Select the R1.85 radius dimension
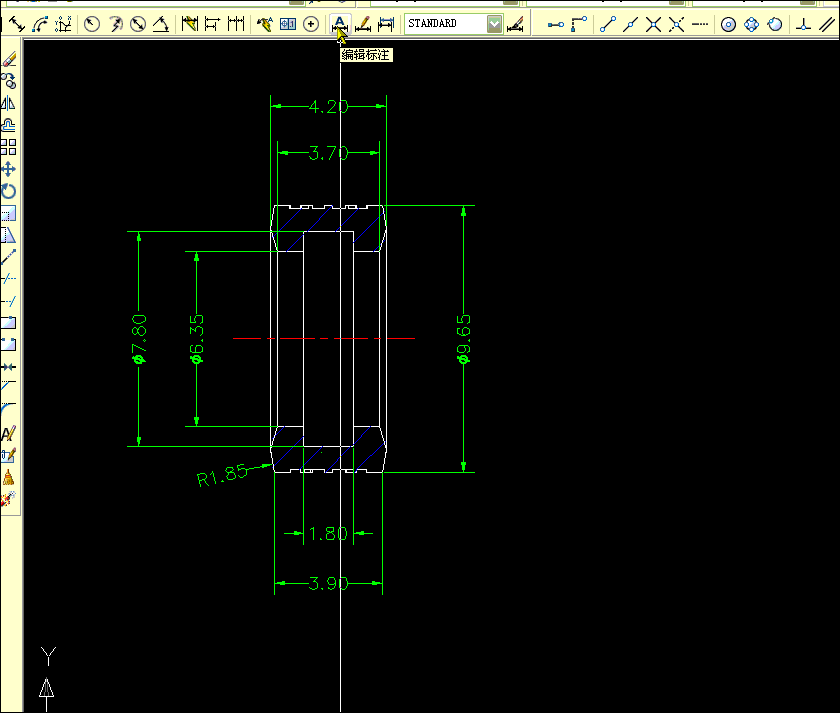Screen dimensions: 840x713 pyautogui.click(x=222, y=476)
